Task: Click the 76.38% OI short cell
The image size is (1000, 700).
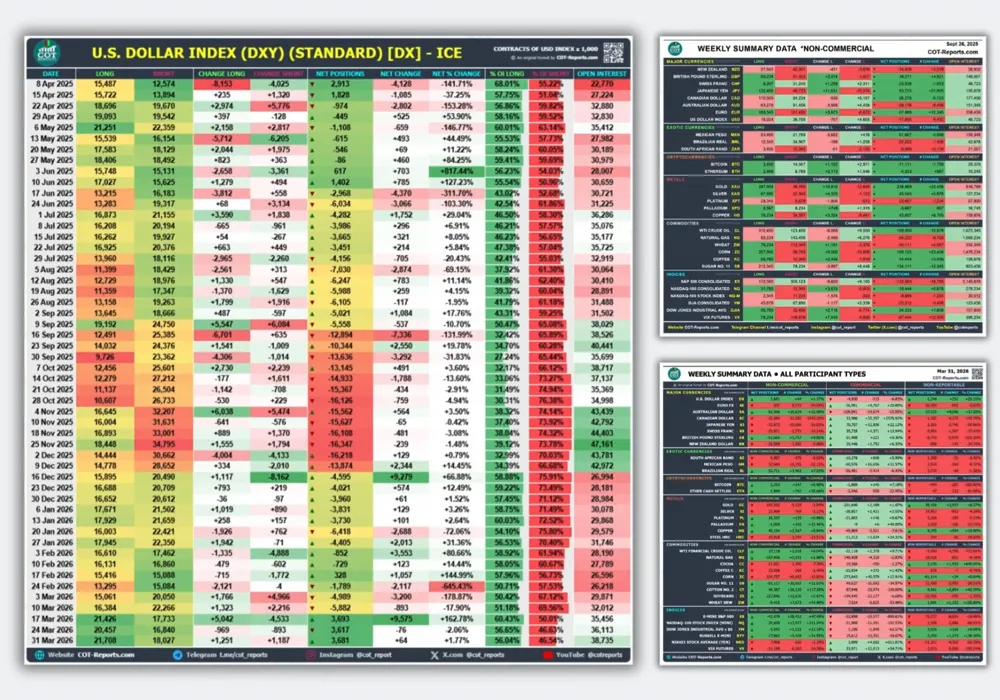Action: pos(550,400)
